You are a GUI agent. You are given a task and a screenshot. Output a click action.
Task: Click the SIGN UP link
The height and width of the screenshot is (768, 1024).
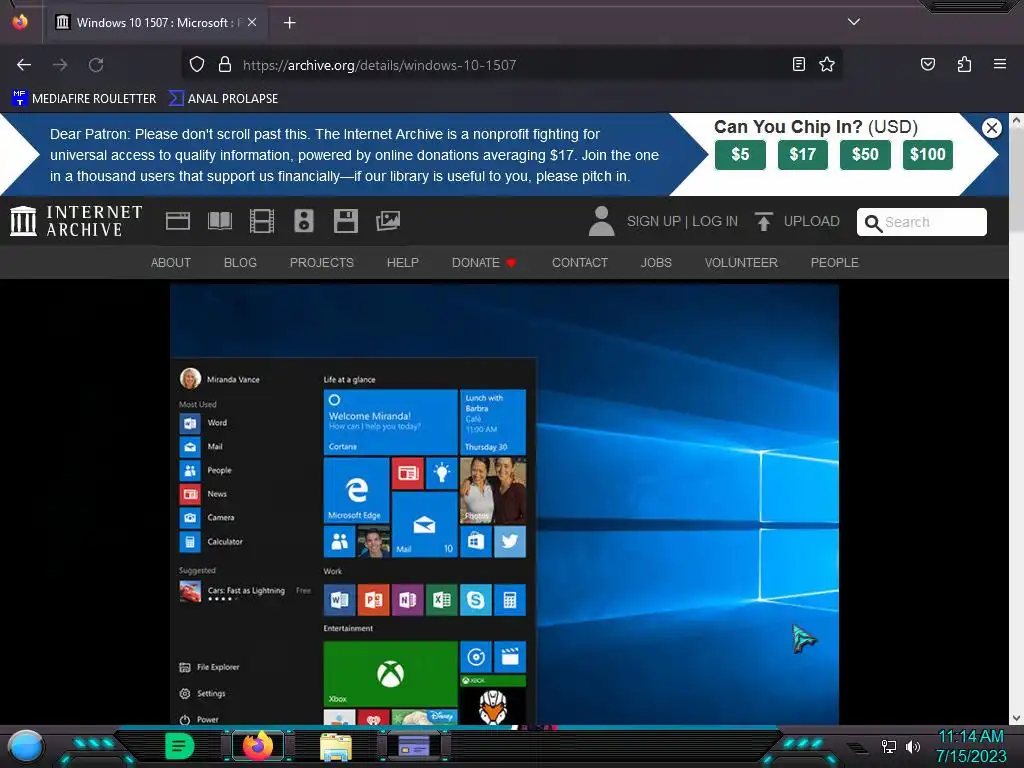(x=653, y=221)
